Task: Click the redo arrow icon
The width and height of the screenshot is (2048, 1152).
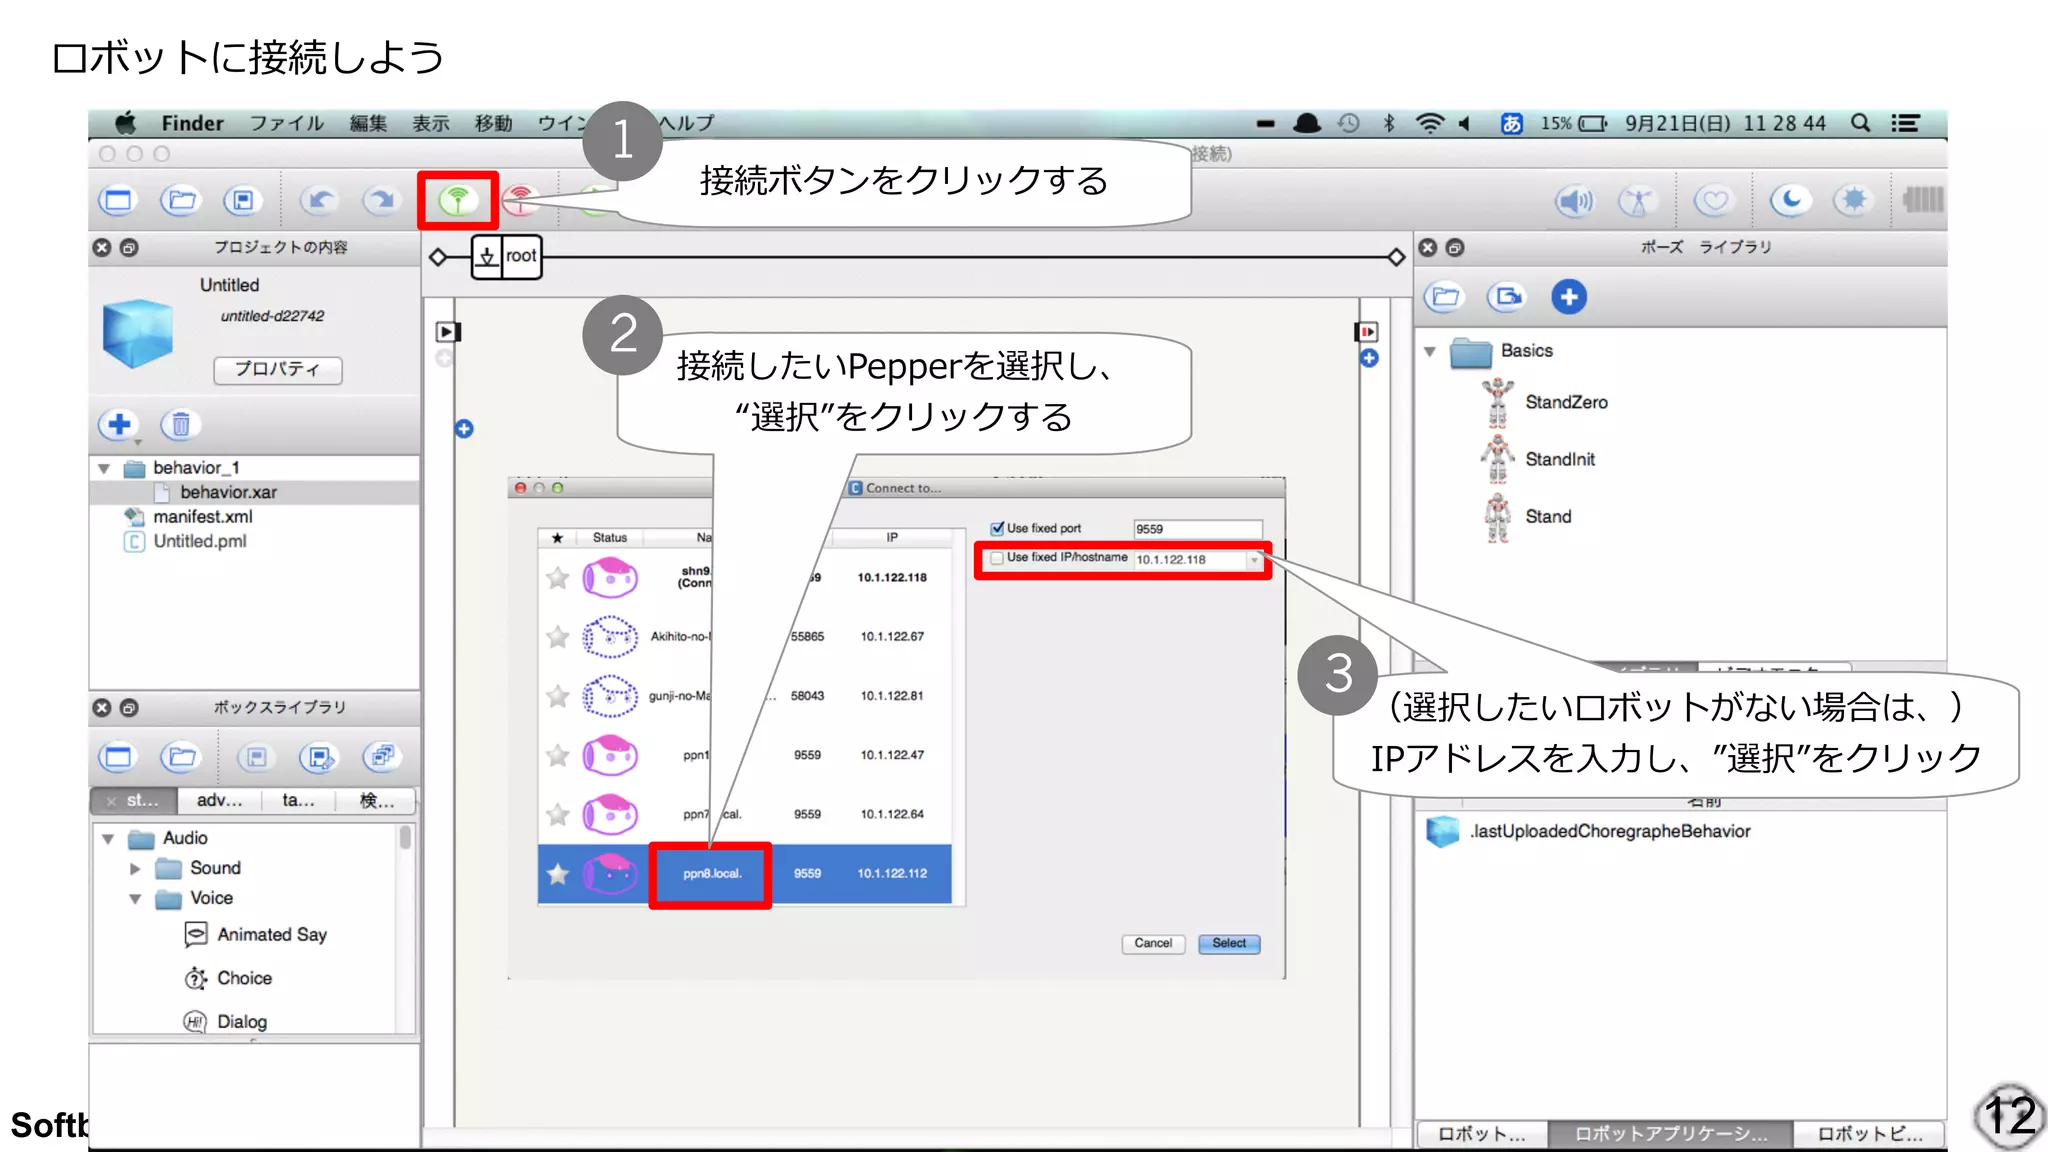Action: pos(381,201)
